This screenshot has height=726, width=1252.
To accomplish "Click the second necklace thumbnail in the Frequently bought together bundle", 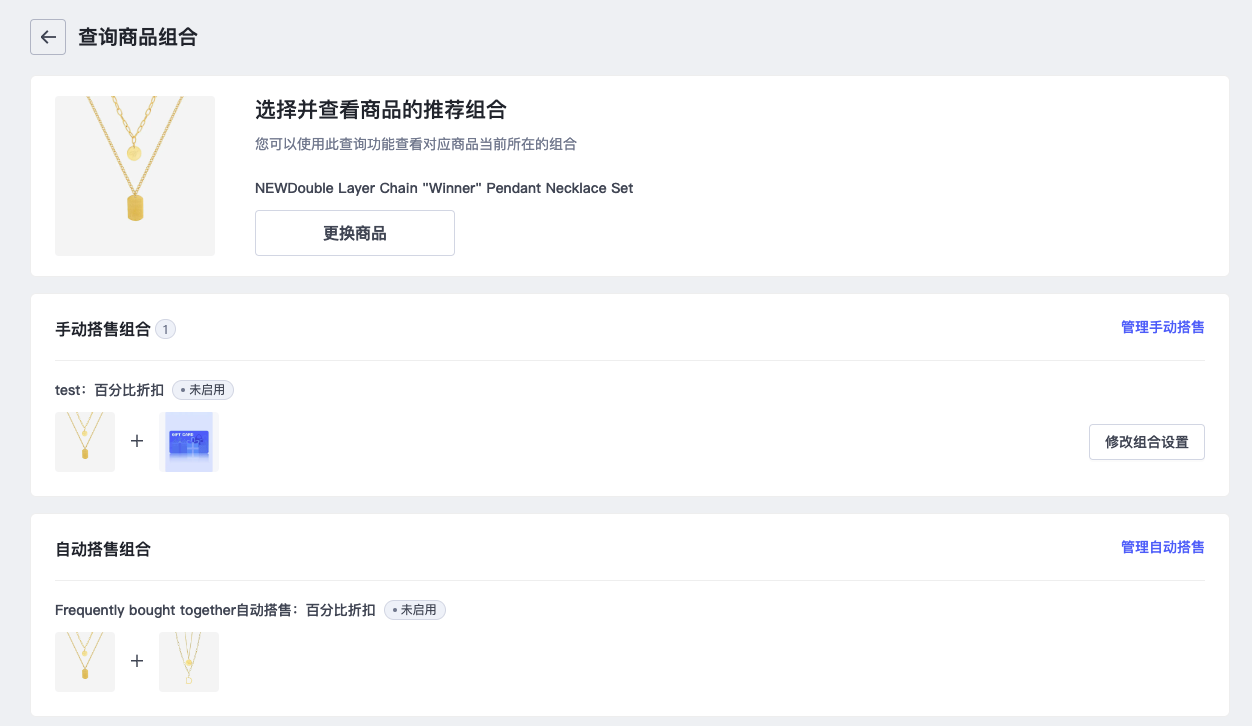I will [x=189, y=662].
